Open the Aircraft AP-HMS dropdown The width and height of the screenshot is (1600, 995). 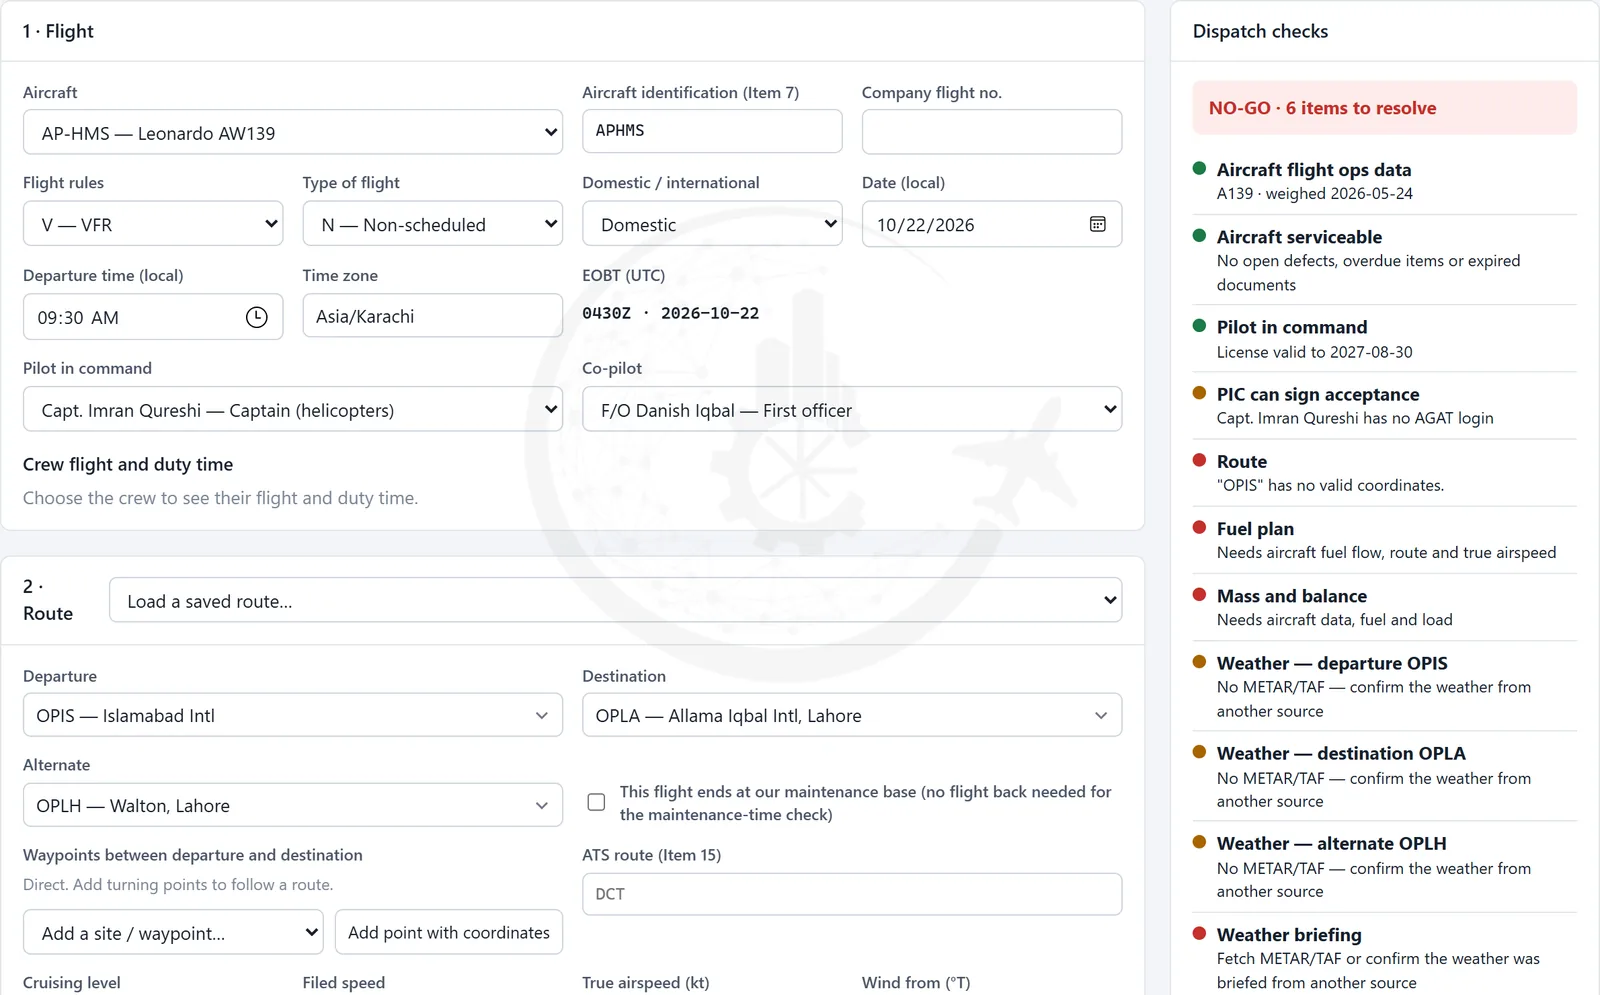(293, 132)
